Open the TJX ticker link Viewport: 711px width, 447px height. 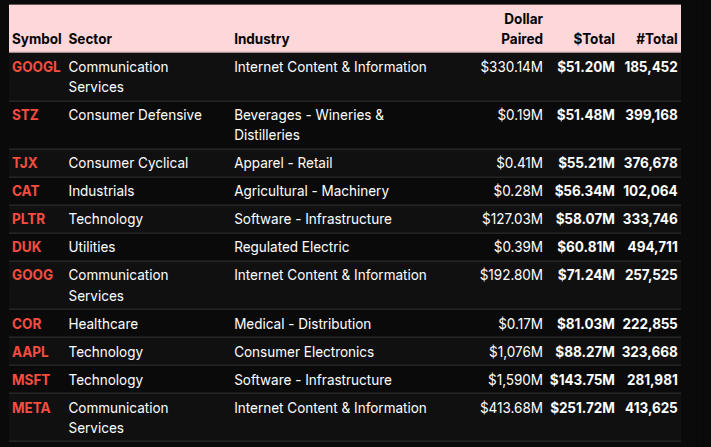click(25, 163)
